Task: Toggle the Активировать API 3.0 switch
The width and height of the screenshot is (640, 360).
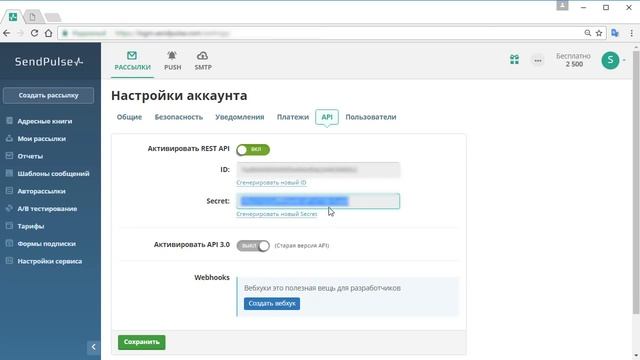Action: pos(253,246)
